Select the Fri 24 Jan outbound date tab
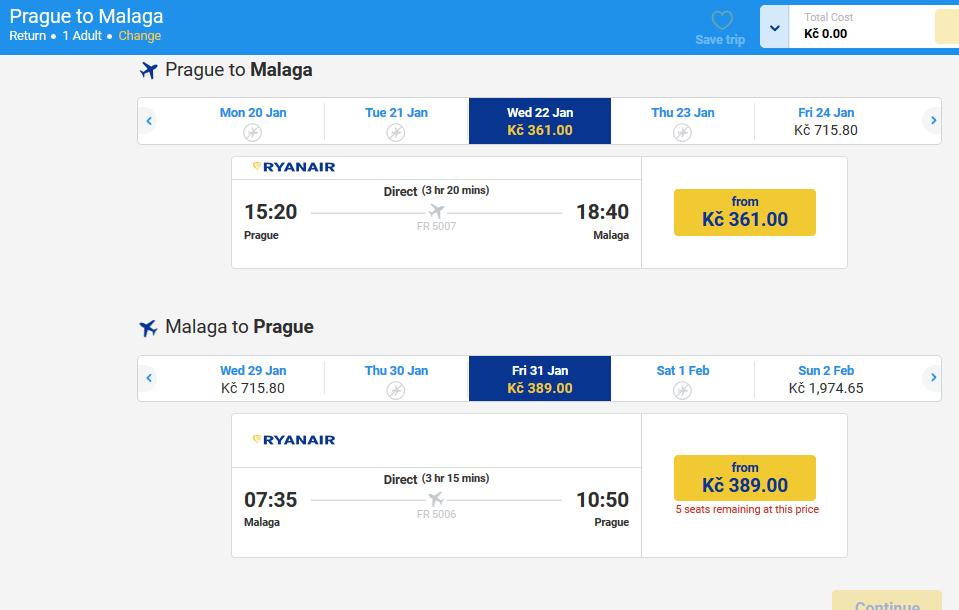Image resolution: width=959 pixels, height=610 pixels. click(826, 121)
